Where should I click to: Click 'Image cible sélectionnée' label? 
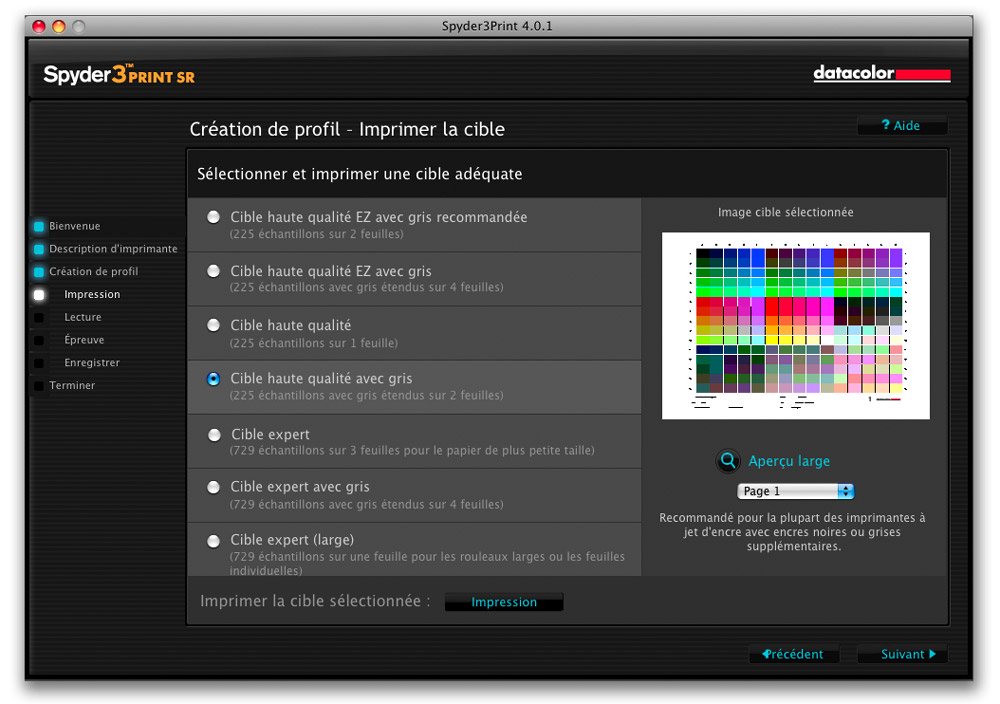click(x=786, y=212)
